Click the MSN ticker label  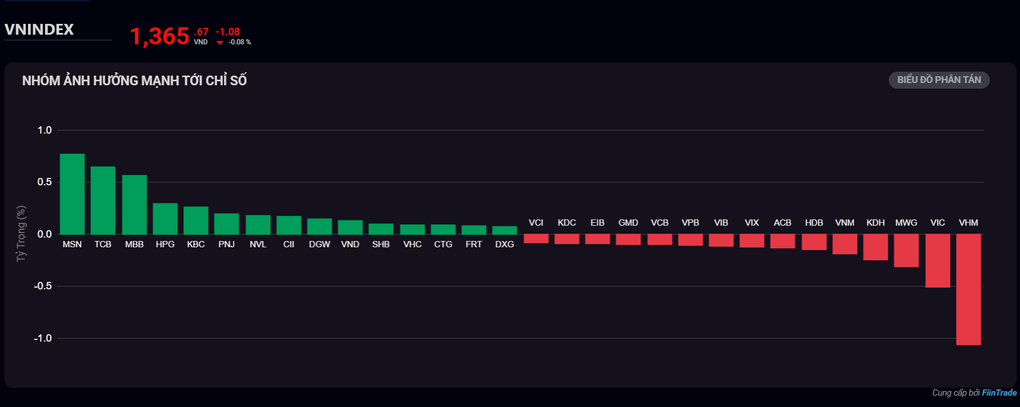coord(72,245)
